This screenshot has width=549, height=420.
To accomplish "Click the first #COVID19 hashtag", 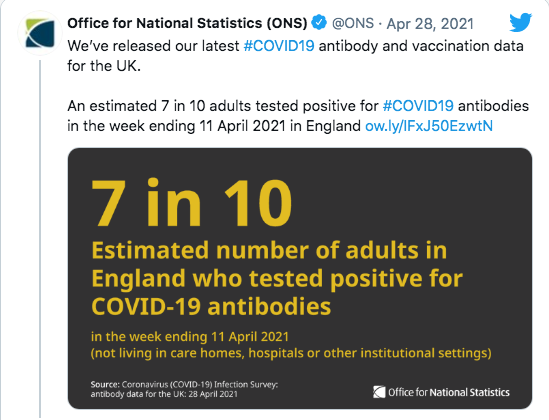I will 279,46.
